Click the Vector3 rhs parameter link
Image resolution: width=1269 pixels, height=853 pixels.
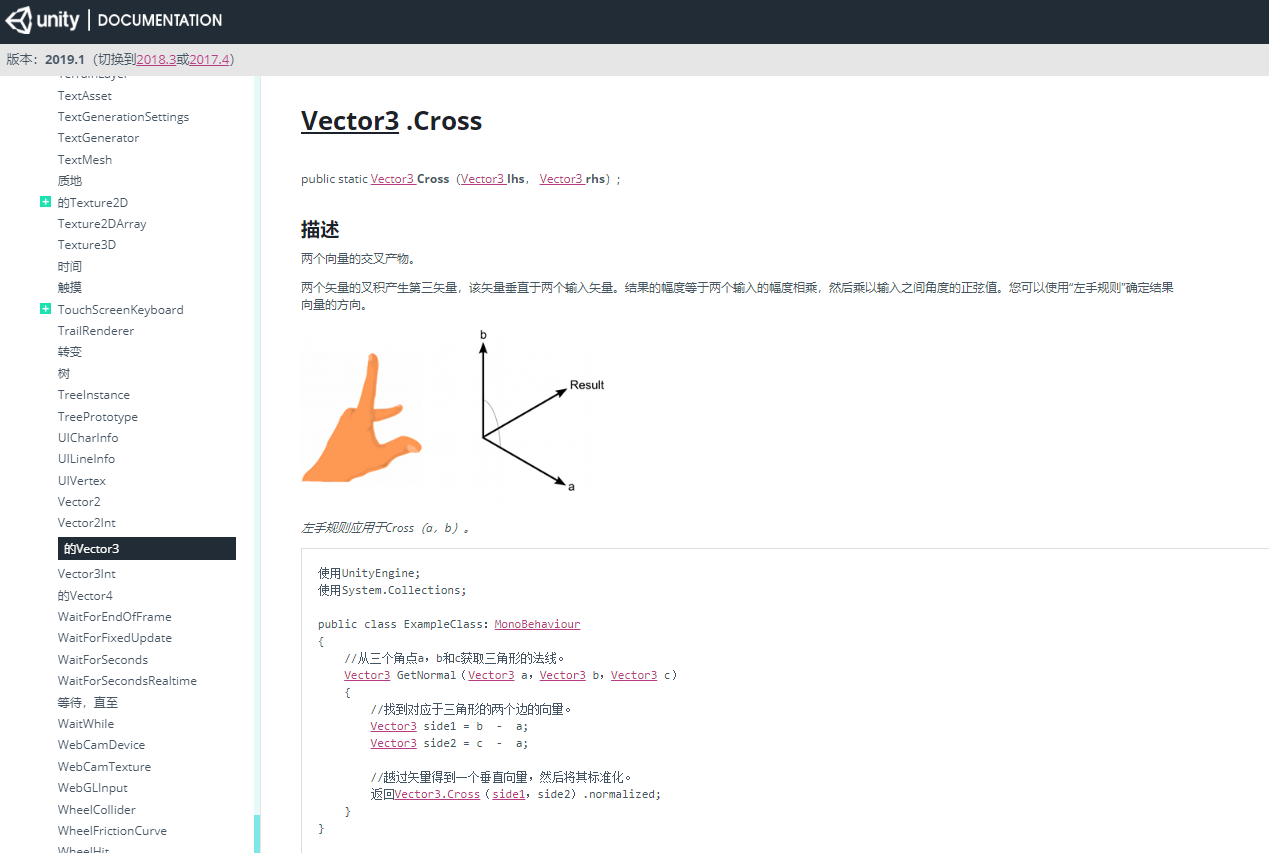pyautogui.click(x=562, y=178)
